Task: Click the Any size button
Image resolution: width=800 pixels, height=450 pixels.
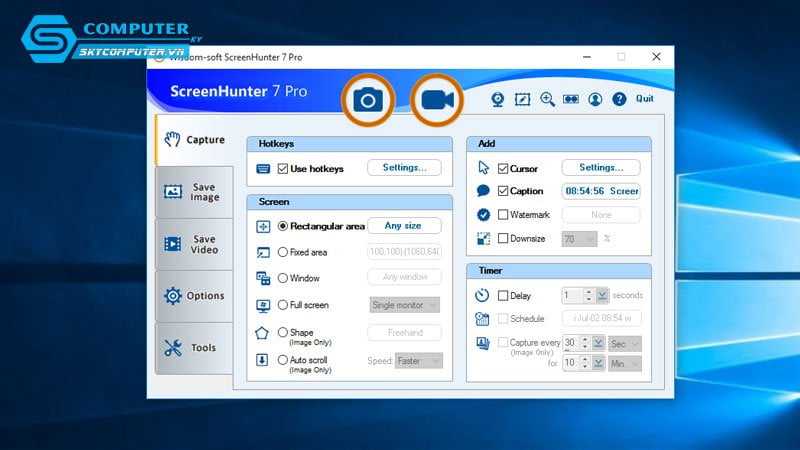Action: 405,226
